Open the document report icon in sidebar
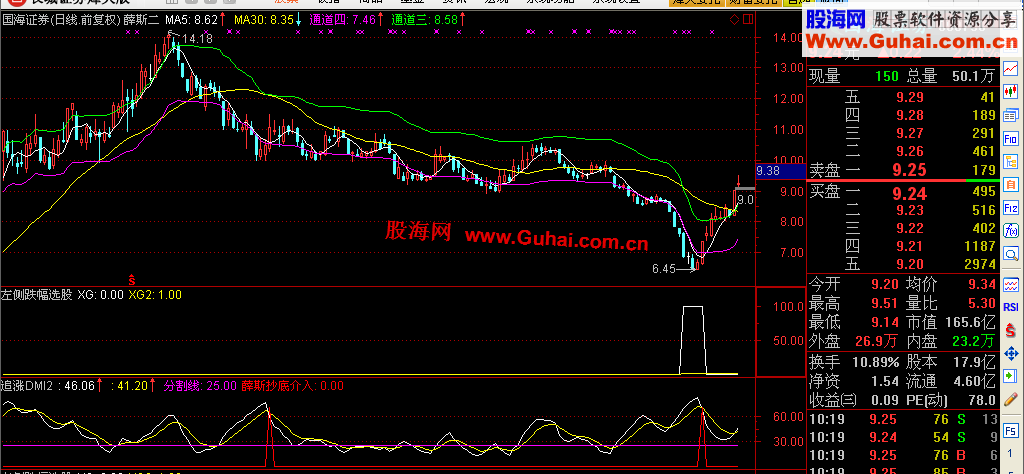The image size is (1024, 474). [1011, 185]
